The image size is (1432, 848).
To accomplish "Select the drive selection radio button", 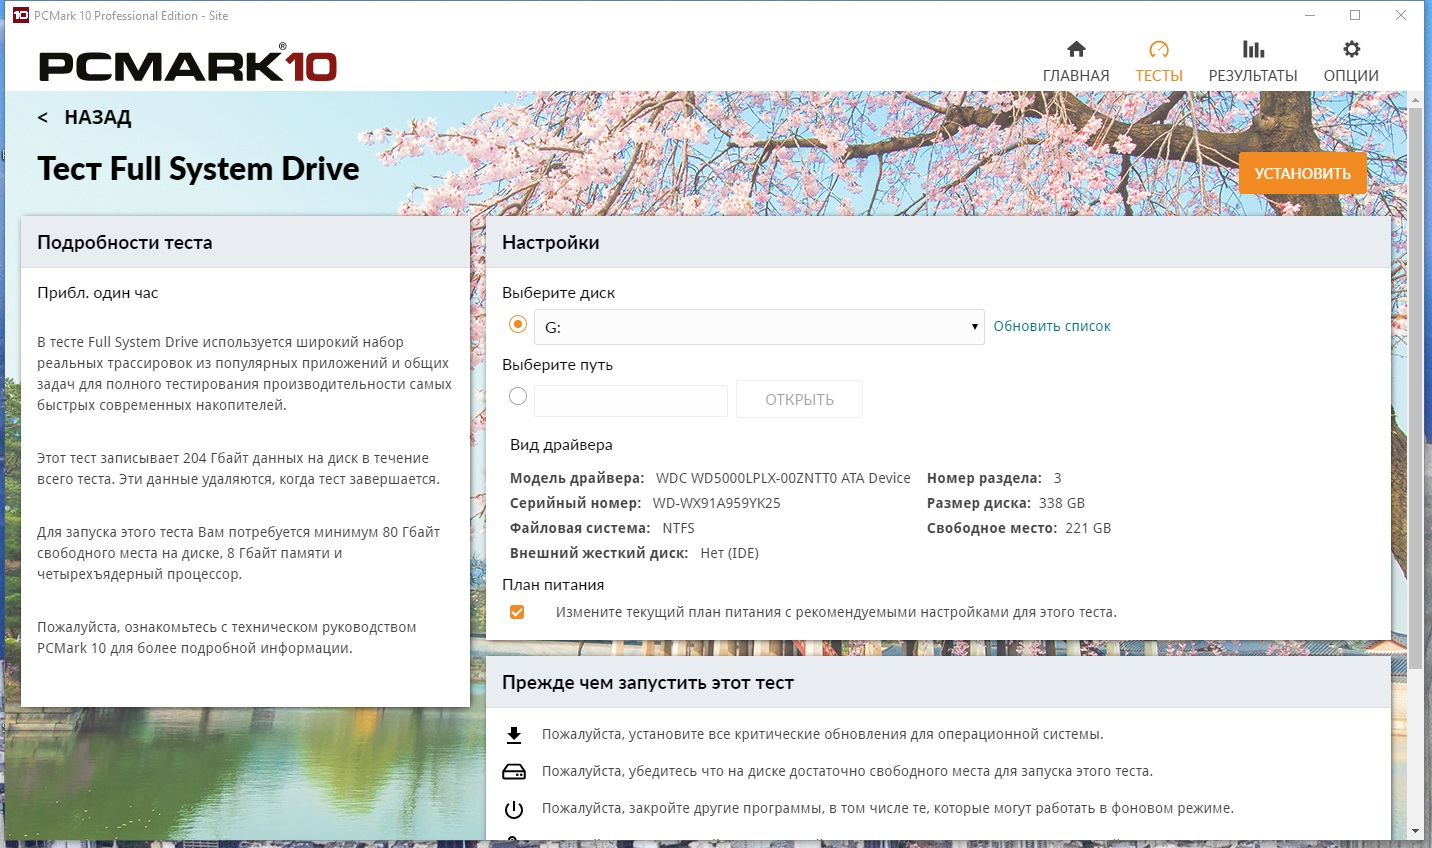I will [518, 324].
